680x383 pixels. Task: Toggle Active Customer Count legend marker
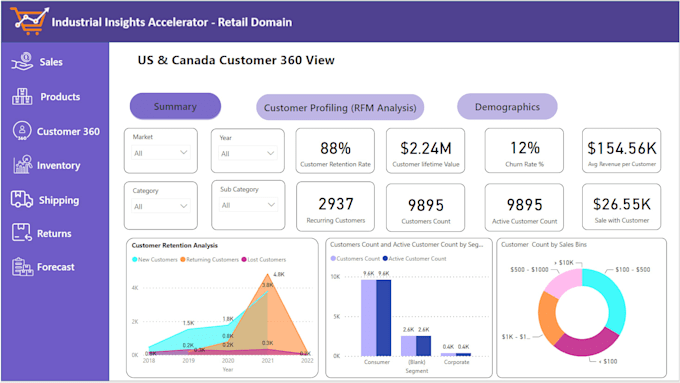[385, 259]
